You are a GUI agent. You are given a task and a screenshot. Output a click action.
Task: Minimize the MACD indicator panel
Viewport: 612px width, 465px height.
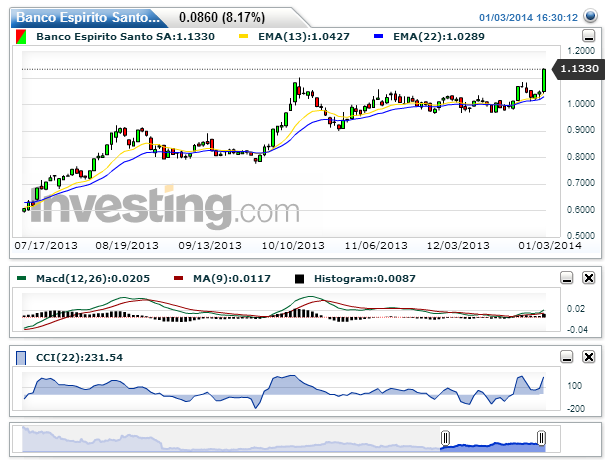[x=567, y=278]
